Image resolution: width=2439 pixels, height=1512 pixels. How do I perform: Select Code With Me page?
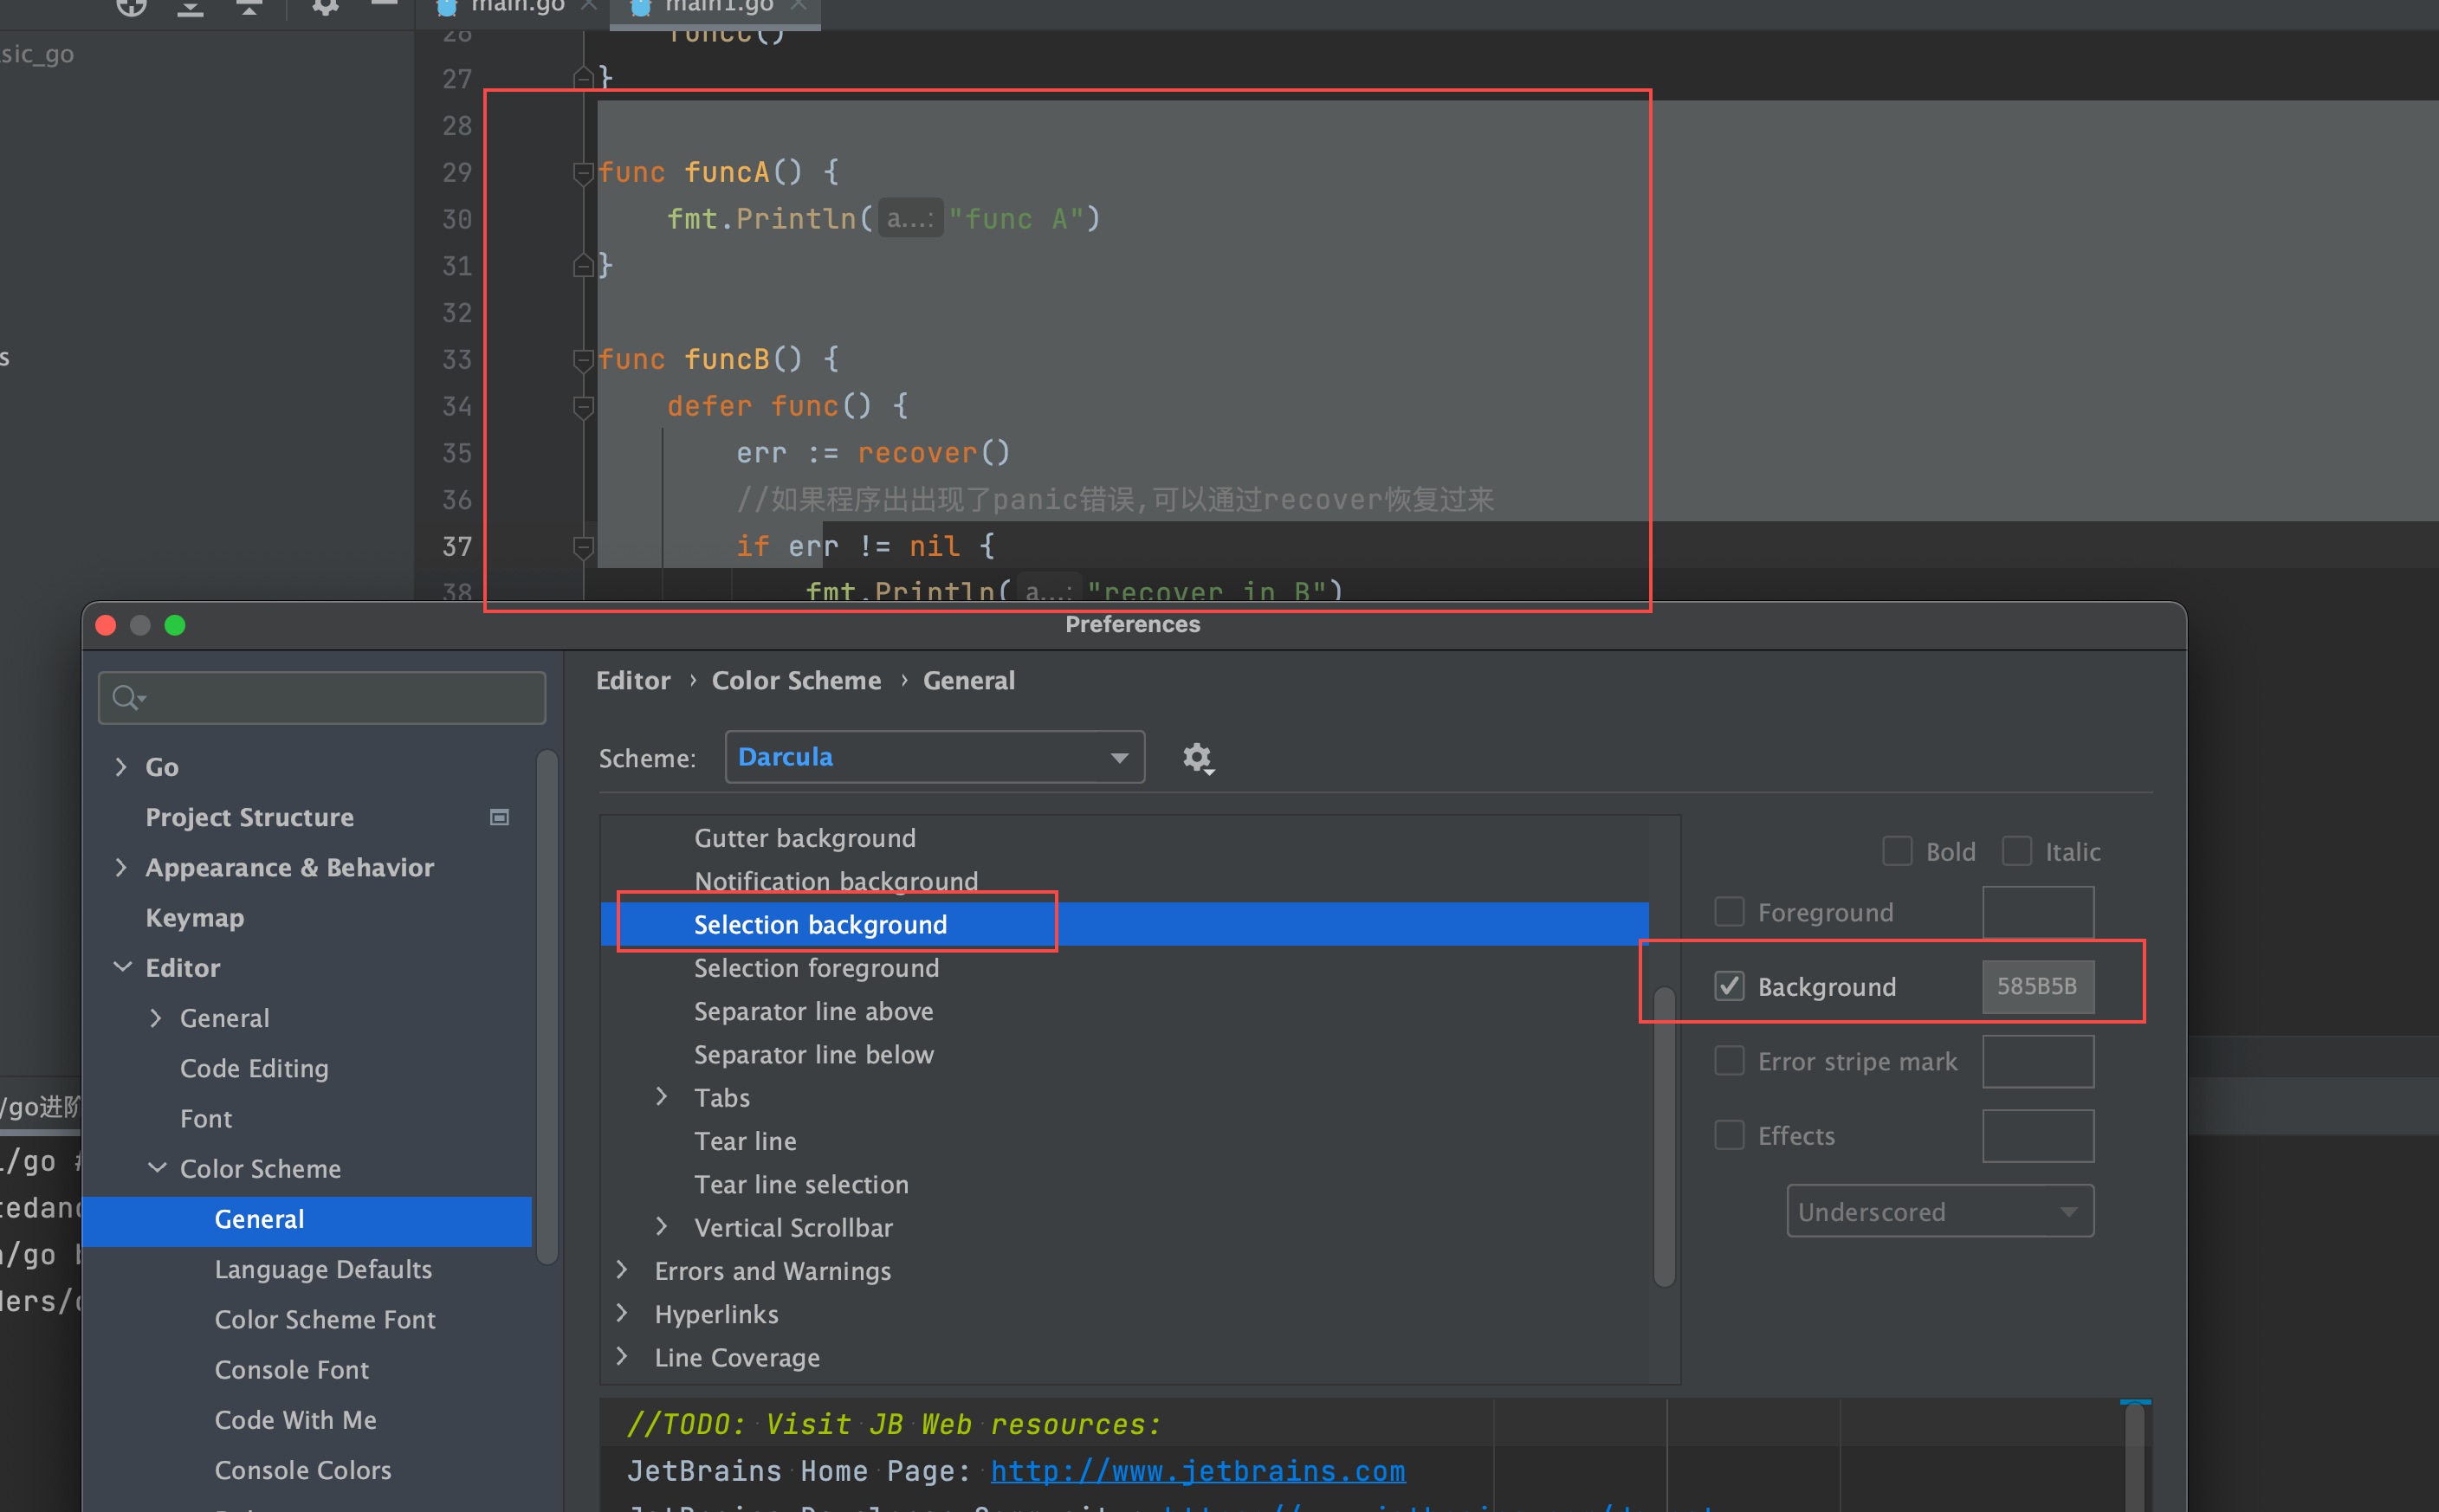pyautogui.click(x=296, y=1419)
